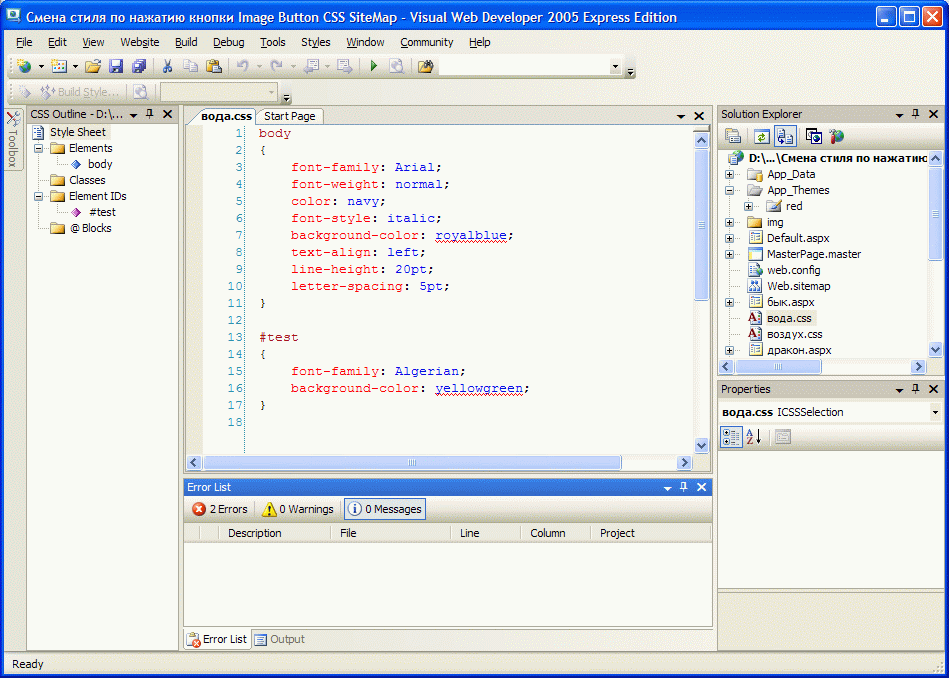Viewport: 949px width, 678px height.
Task: Click Solution Explorer vertical scroll down arrow
Action: pos(936,350)
